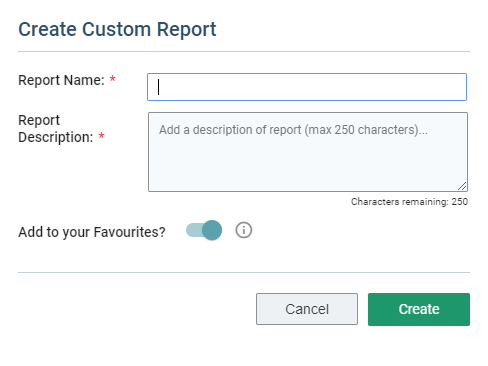The width and height of the screenshot is (488, 366).
Task: Dismiss dialog with the Cancel button
Action: (307, 309)
